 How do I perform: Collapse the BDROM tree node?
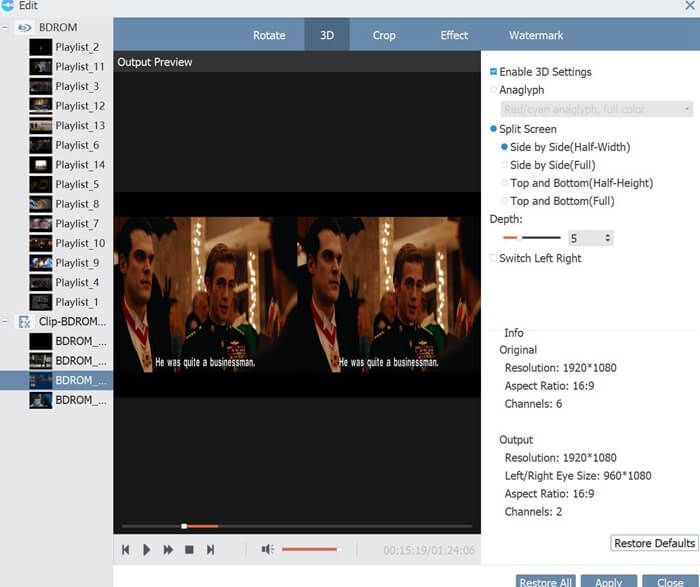click(4, 28)
